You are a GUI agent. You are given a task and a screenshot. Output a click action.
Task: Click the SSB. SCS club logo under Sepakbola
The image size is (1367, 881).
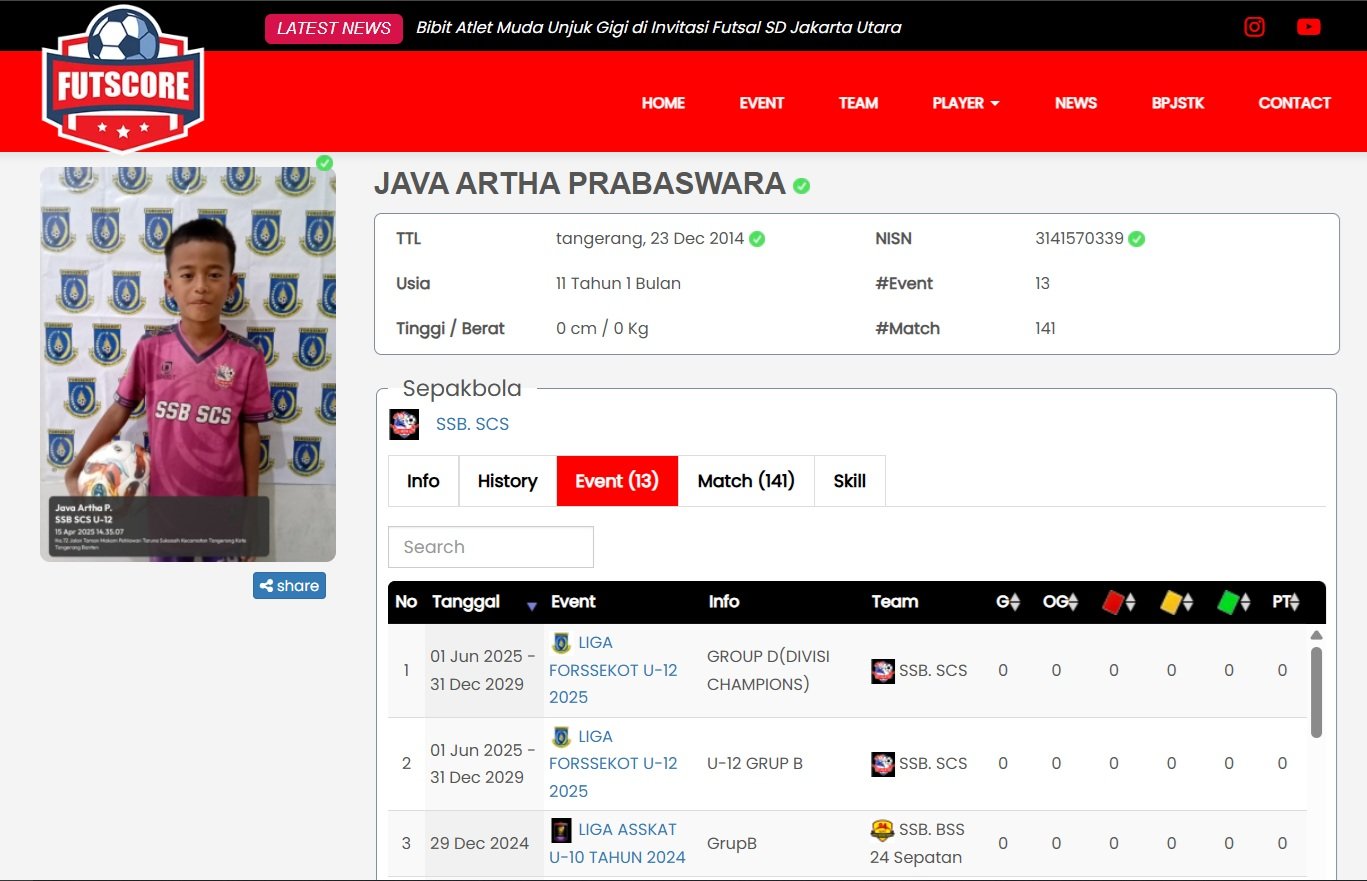pos(404,424)
